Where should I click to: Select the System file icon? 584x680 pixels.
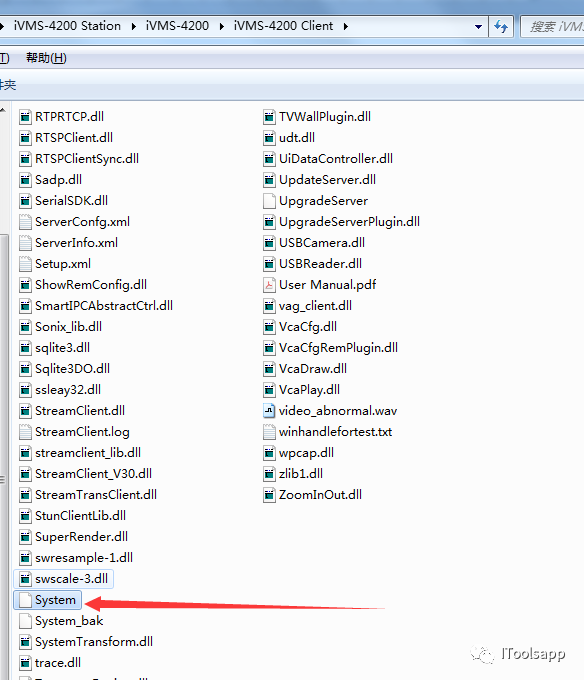point(26,600)
